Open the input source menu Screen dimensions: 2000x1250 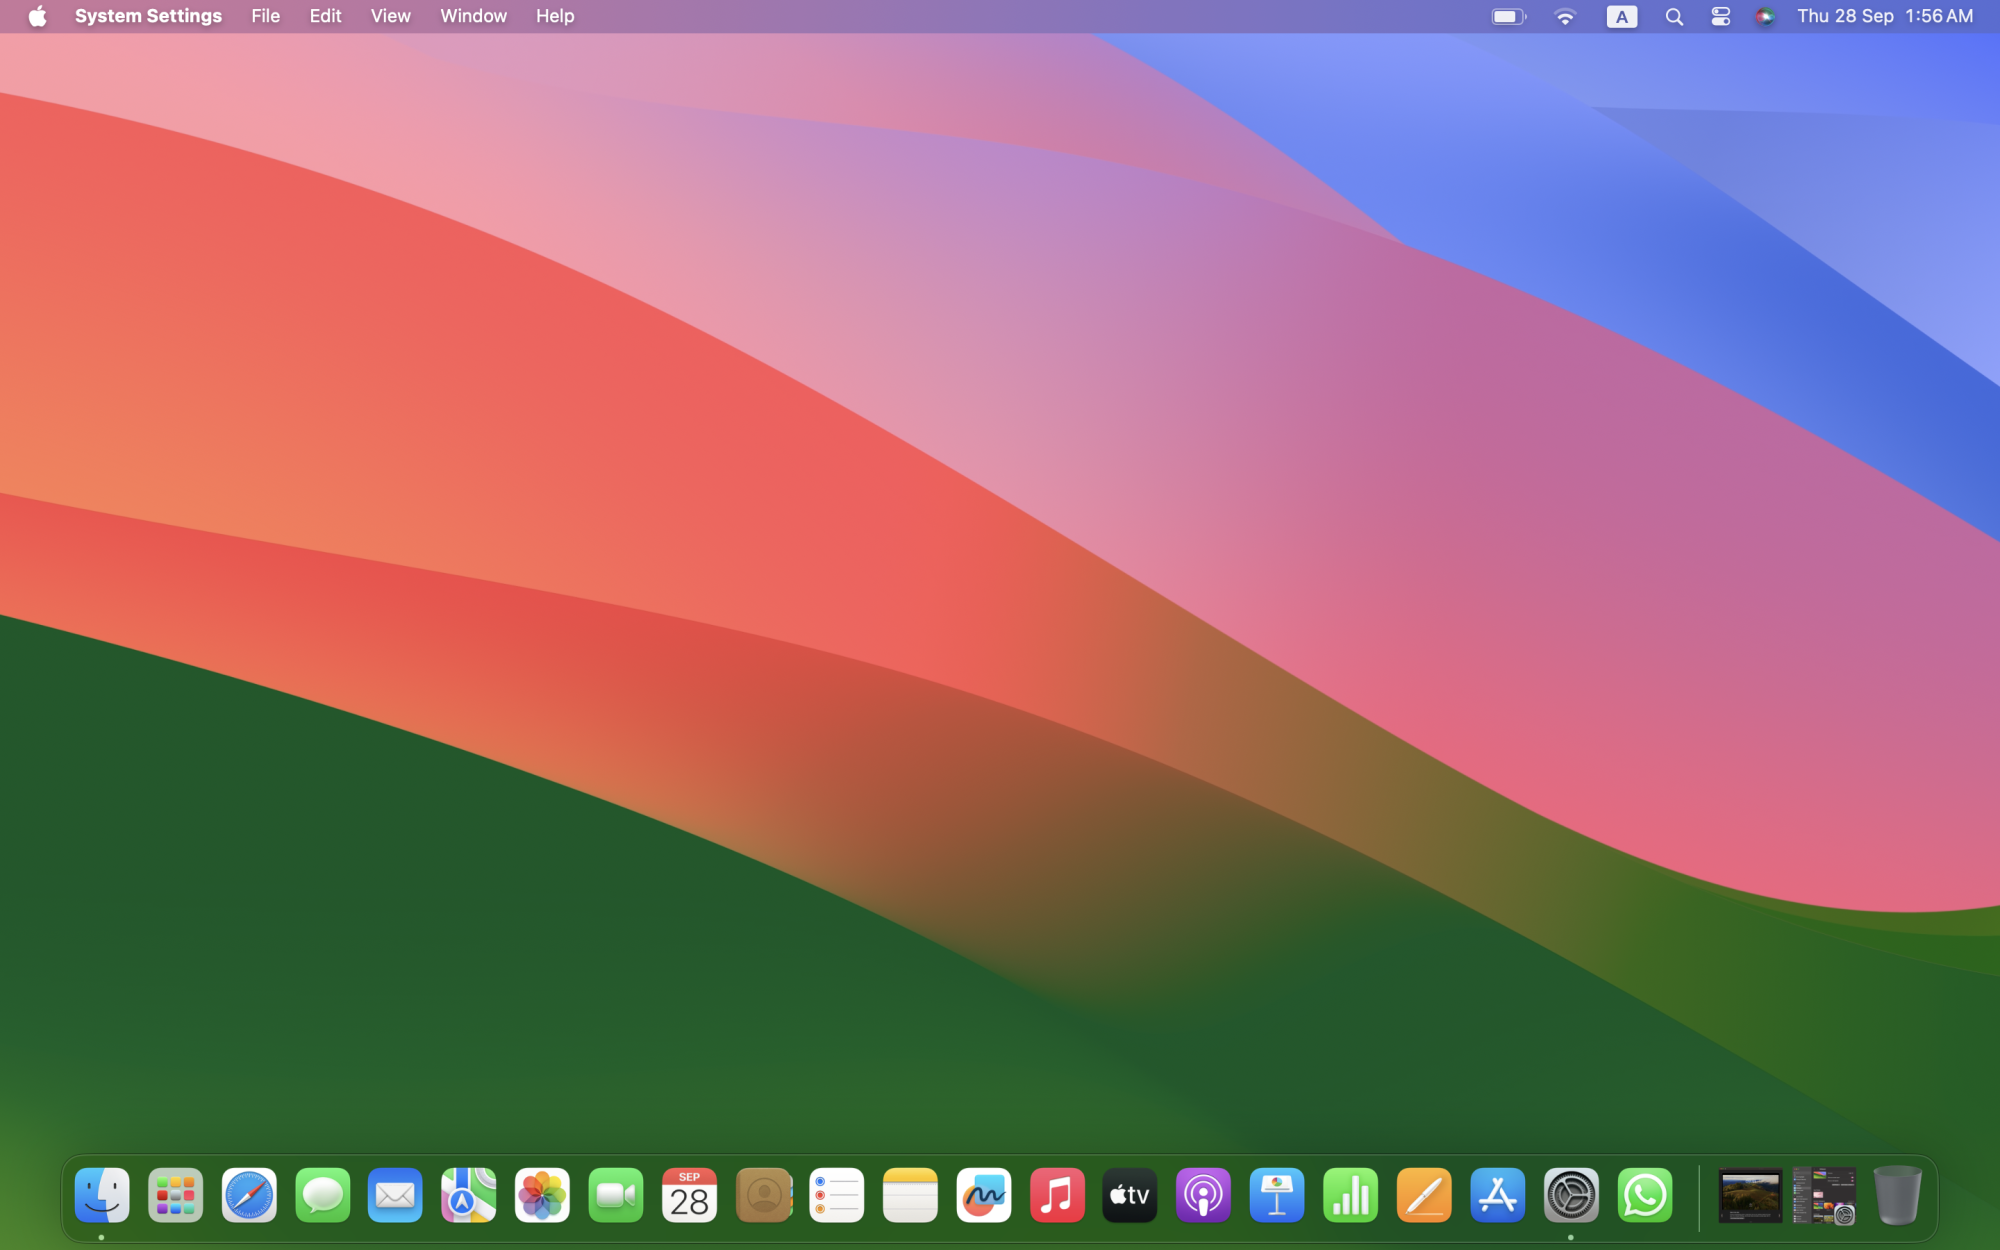(x=1621, y=16)
